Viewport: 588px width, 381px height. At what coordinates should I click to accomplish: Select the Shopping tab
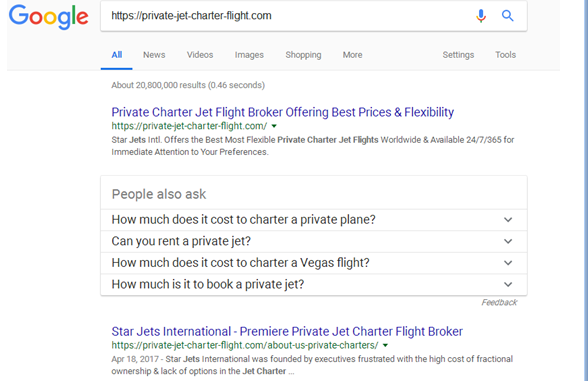point(303,55)
